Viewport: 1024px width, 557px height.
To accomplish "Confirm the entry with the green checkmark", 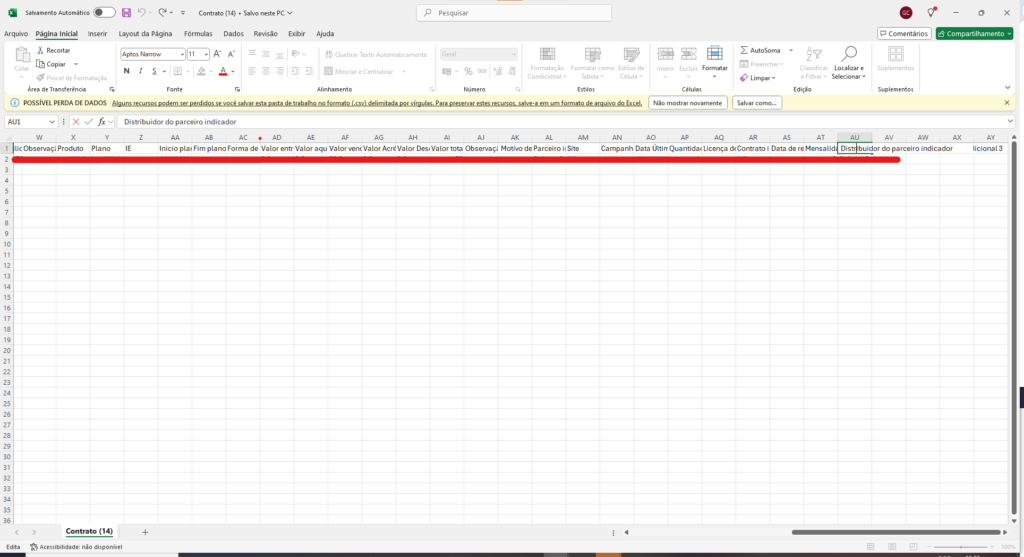I will coord(88,122).
